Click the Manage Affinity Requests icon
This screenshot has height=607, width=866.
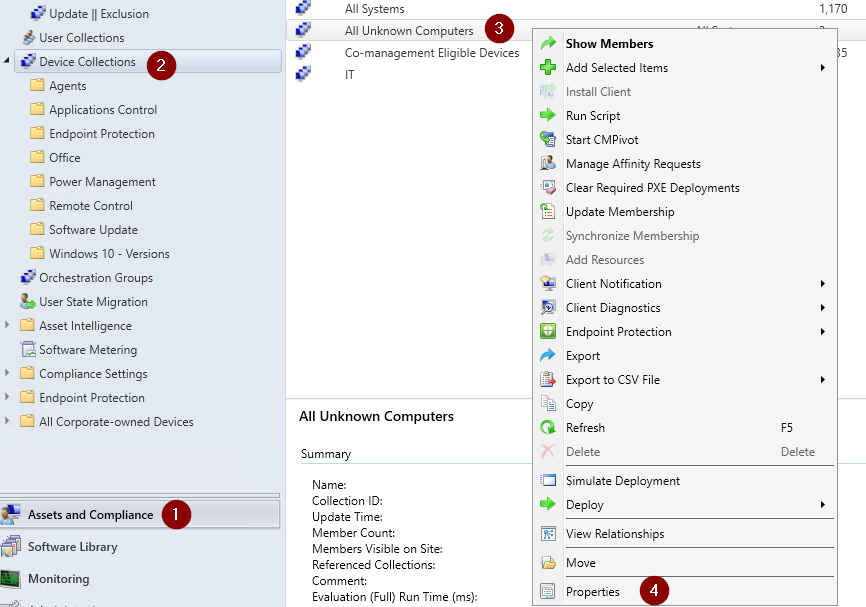tap(547, 163)
